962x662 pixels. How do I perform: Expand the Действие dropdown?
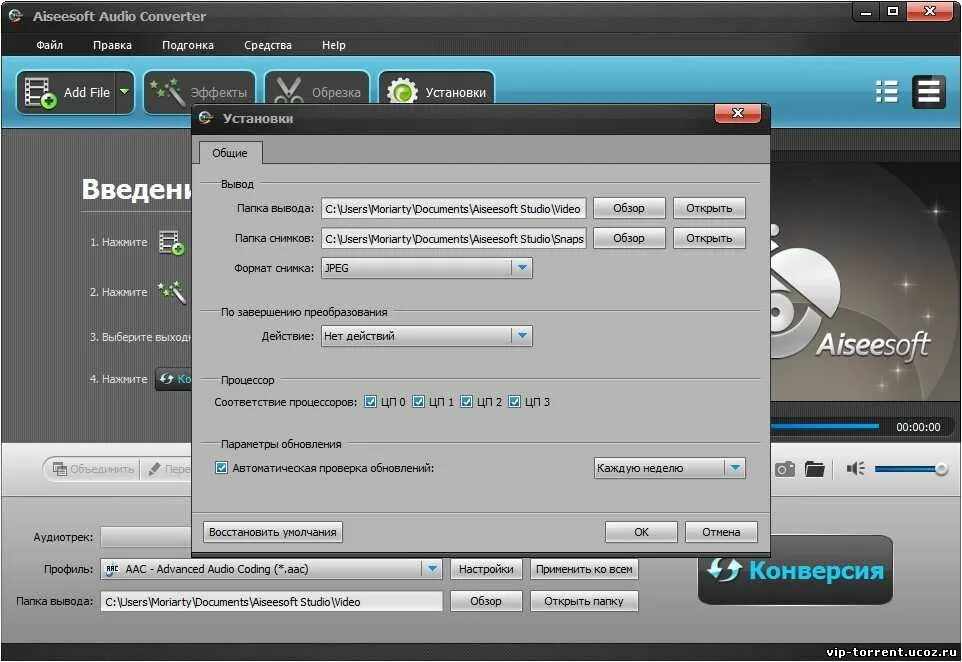[521, 336]
